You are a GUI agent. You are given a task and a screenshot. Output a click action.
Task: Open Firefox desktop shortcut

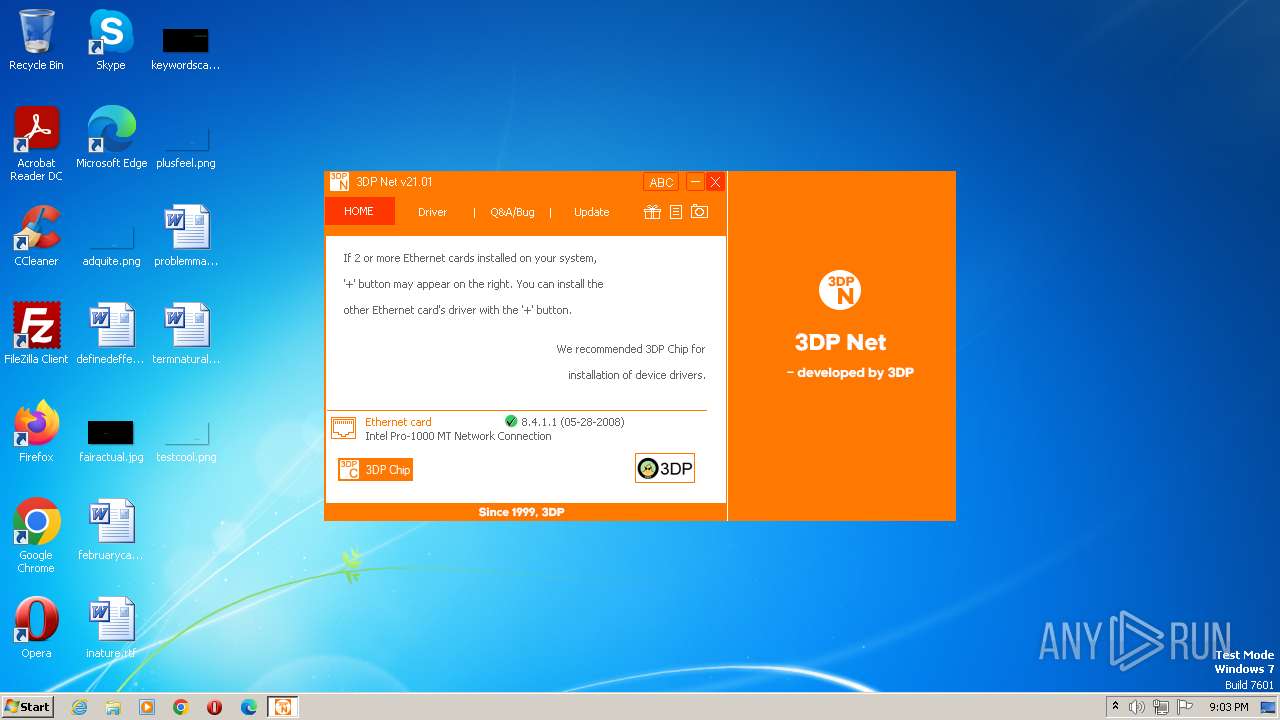pyautogui.click(x=36, y=432)
